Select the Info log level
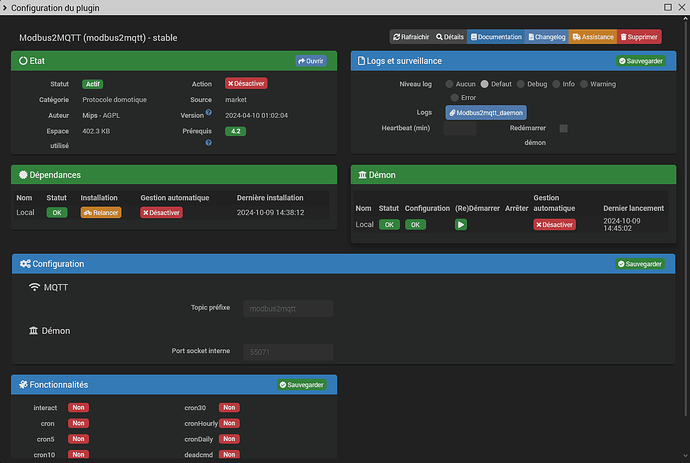Screen dimensions: 690x463 pyautogui.click(x=556, y=84)
